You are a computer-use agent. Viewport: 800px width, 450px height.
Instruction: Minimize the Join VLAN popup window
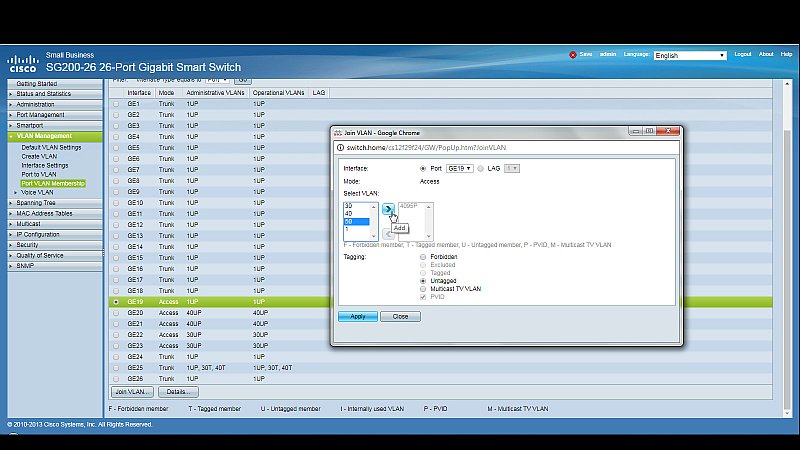(x=634, y=130)
